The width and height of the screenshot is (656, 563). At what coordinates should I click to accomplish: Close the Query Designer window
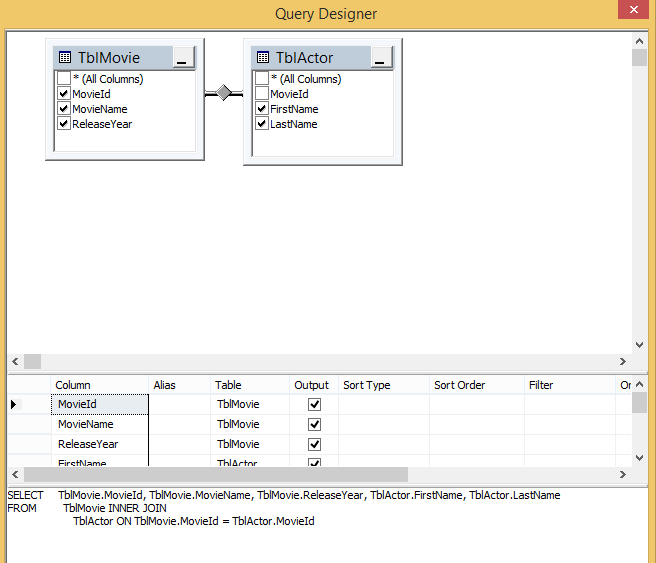(633, 9)
